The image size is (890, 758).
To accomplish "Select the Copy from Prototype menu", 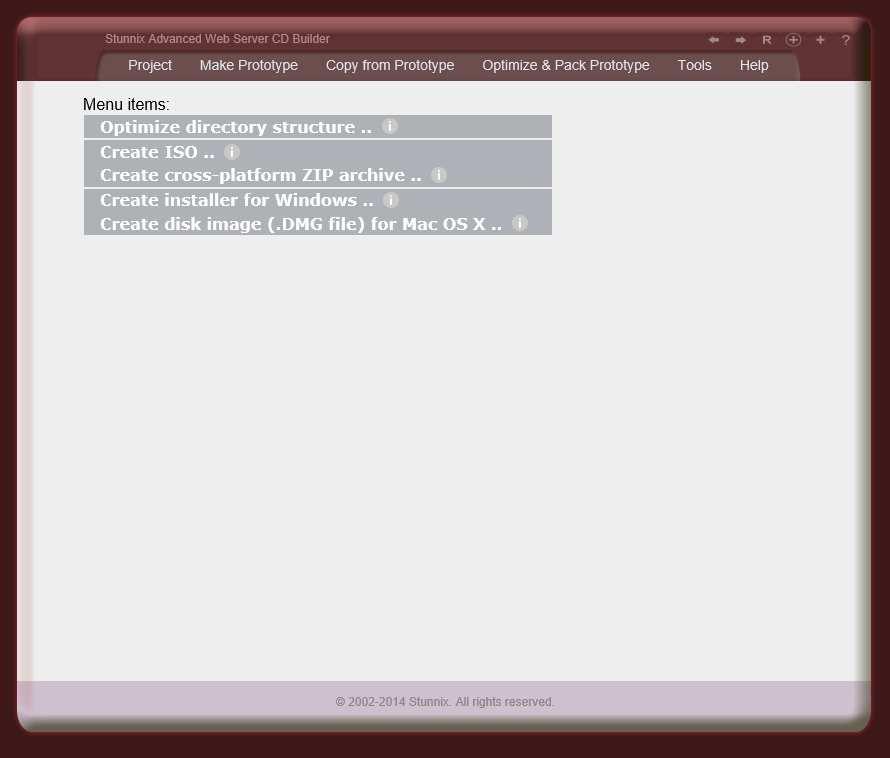I will pos(390,65).
